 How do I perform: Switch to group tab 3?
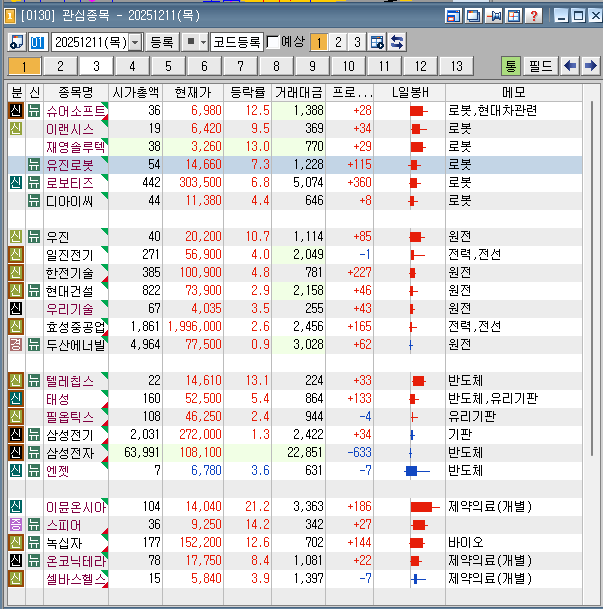(x=96, y=66)
